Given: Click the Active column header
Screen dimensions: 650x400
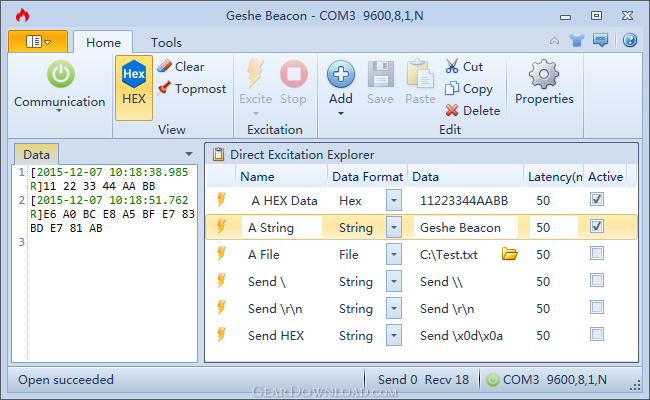Looking at the screenshot, I should [605, 177].
